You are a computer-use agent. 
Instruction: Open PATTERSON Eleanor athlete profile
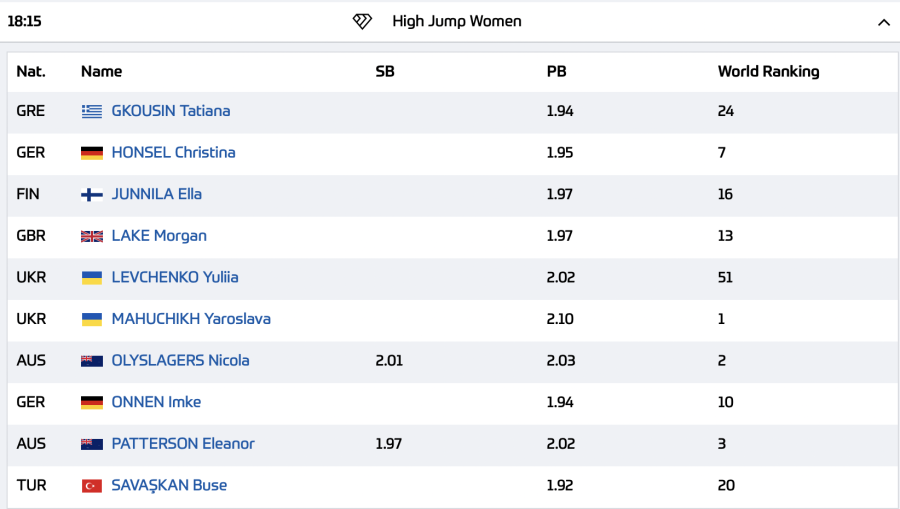click(x=182, y=444)
